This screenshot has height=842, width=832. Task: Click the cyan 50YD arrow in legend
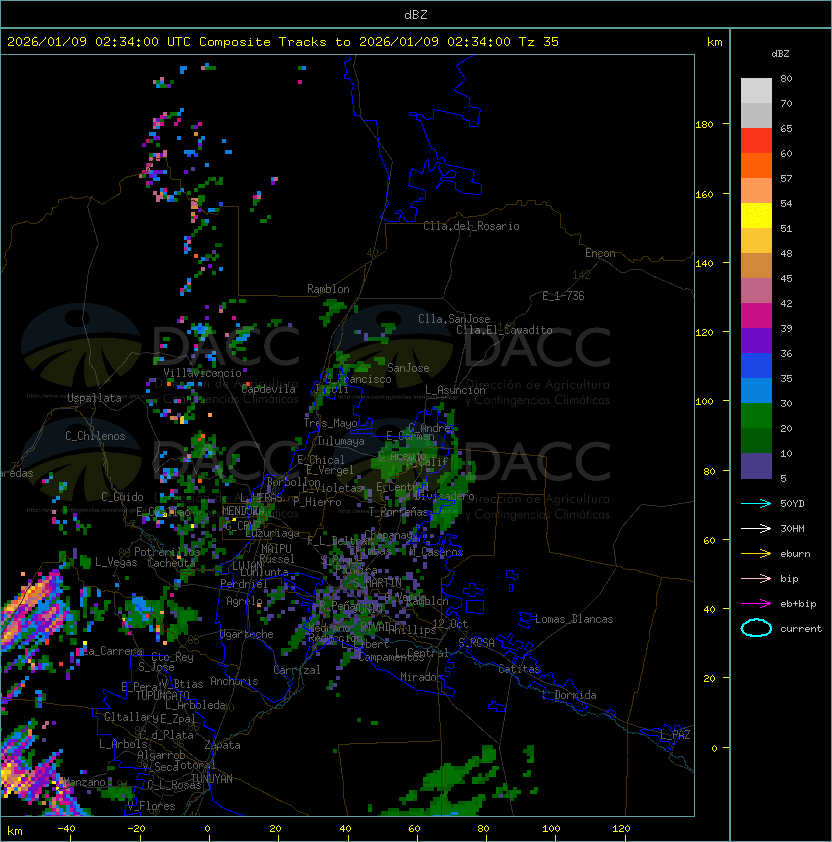756,504
